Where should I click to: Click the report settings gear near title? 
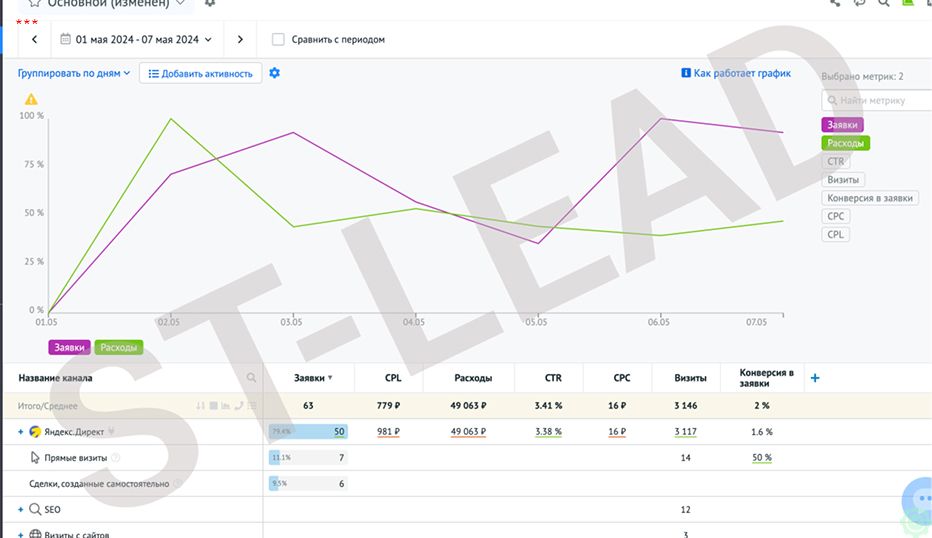click(x=210, y=3)
